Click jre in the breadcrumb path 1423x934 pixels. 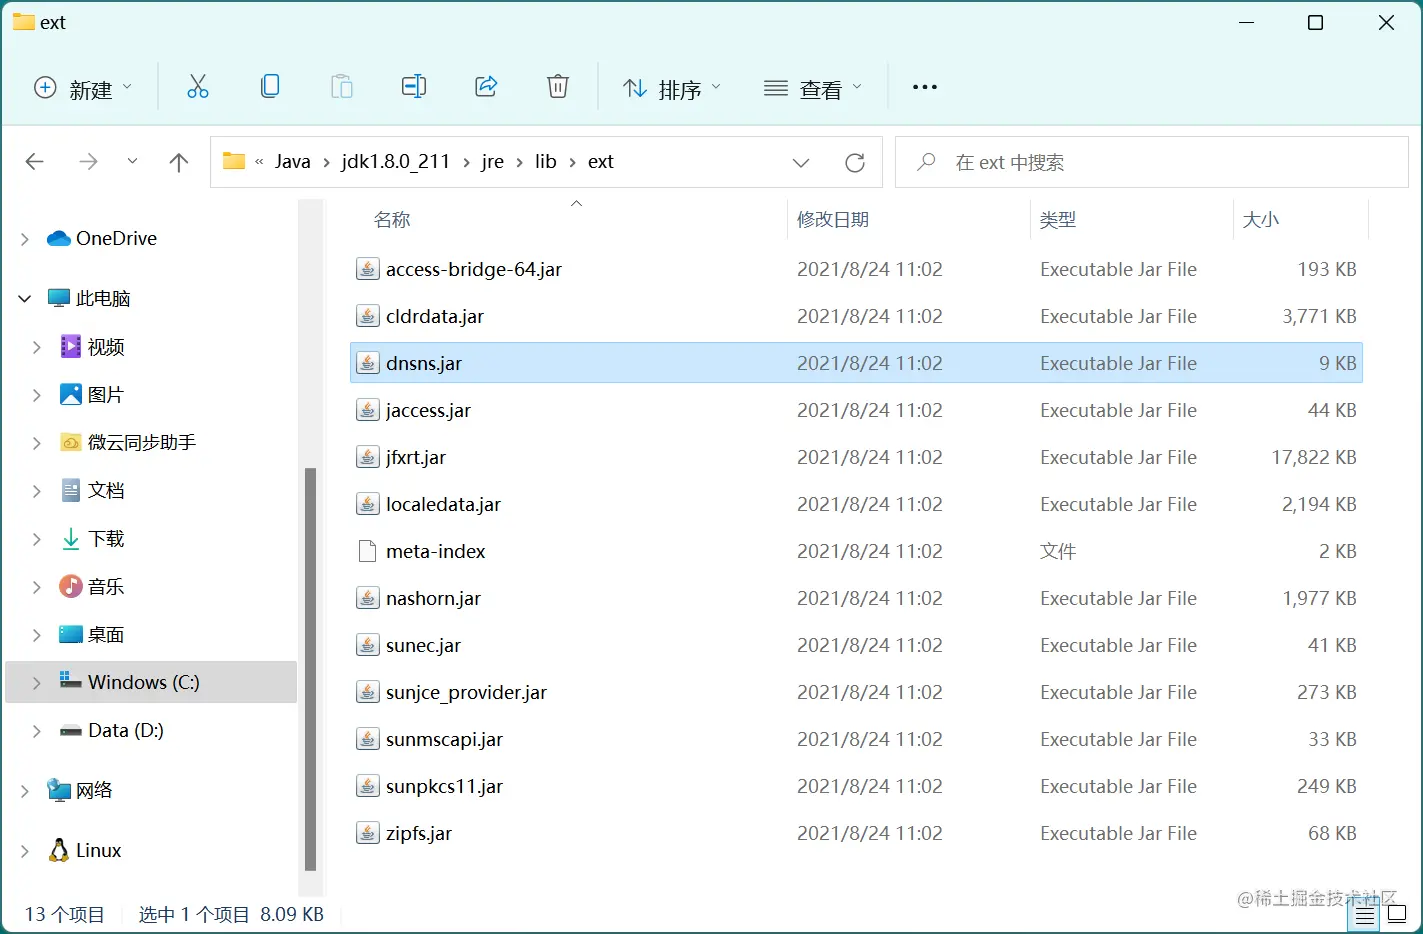coord(493,162)
